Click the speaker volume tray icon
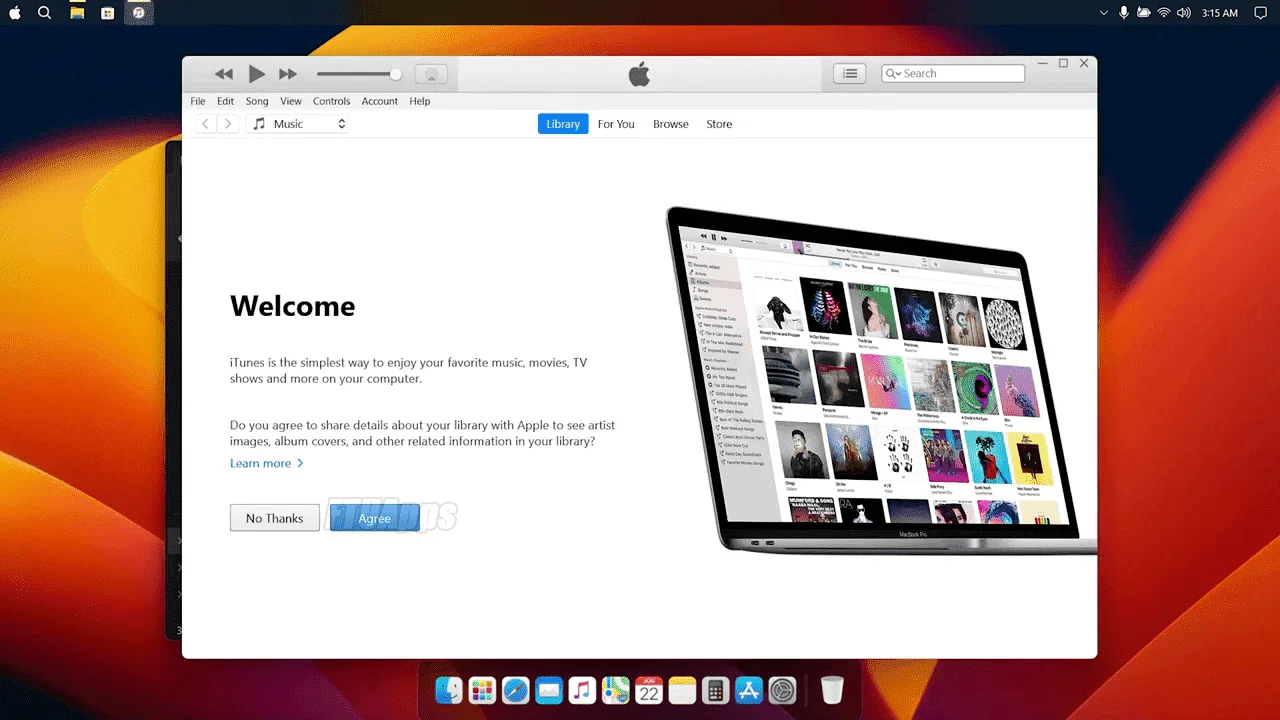 tap(1184, 13)
